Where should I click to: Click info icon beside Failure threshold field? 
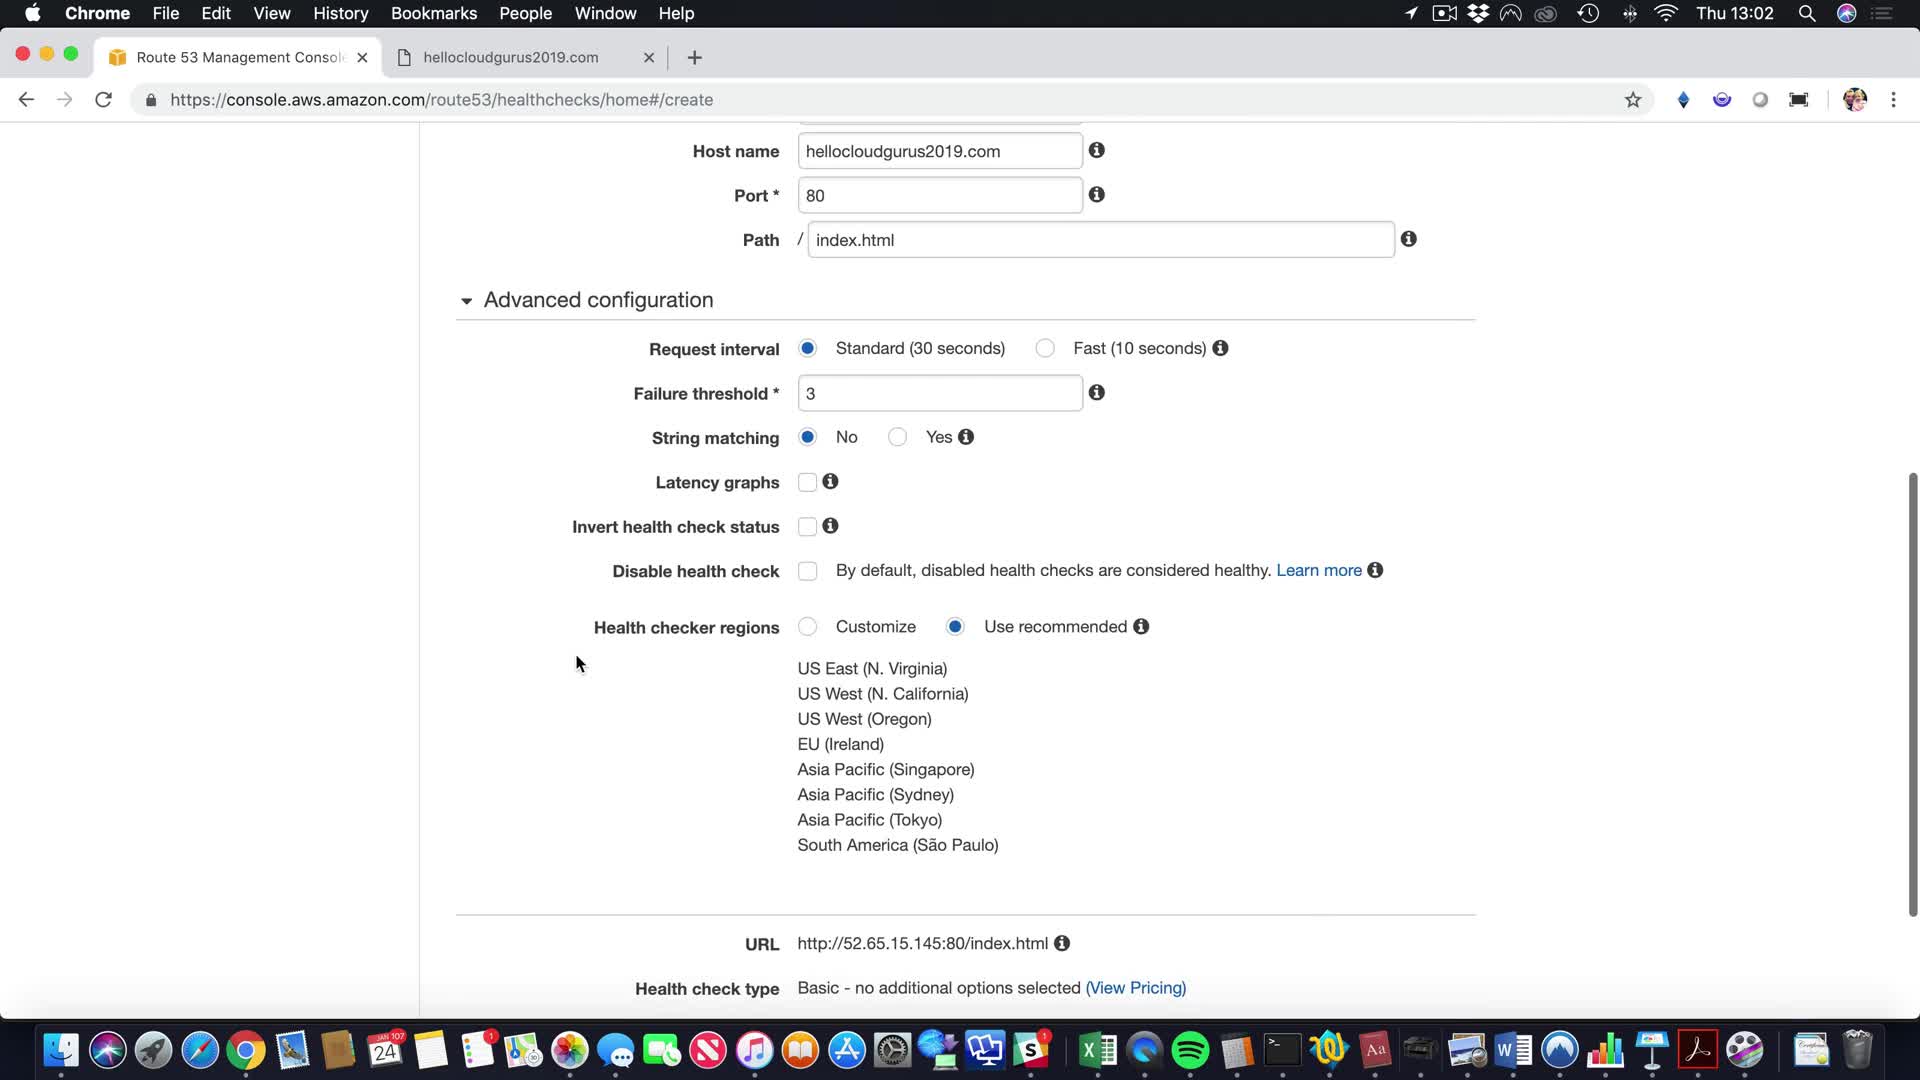(1096, 393)
